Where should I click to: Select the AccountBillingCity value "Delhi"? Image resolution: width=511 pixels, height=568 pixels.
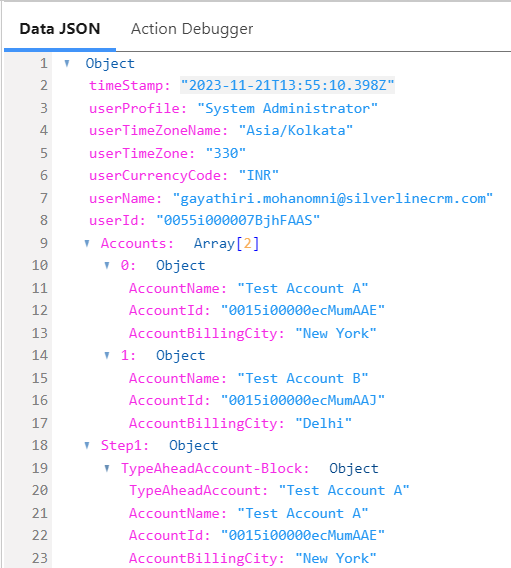point(323,423)
